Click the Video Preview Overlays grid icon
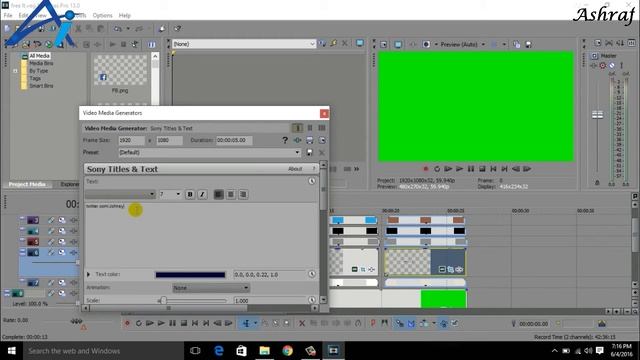Screen dimensions: 640x360 [x=493, y=44]
